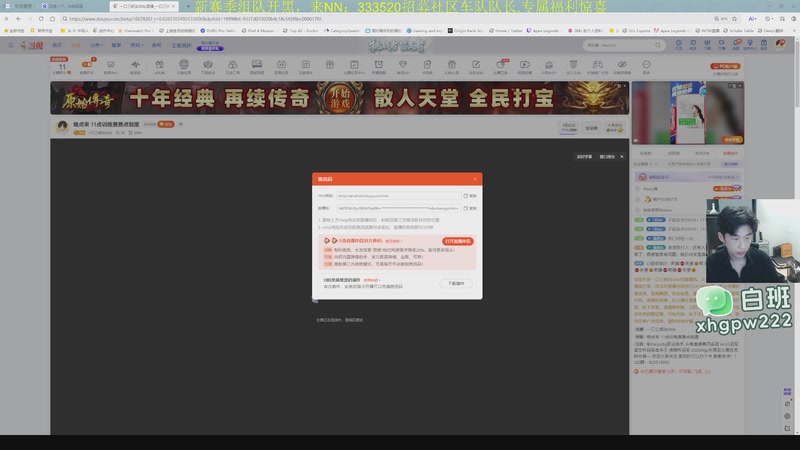Open the orange highlighted nav item

76,45
